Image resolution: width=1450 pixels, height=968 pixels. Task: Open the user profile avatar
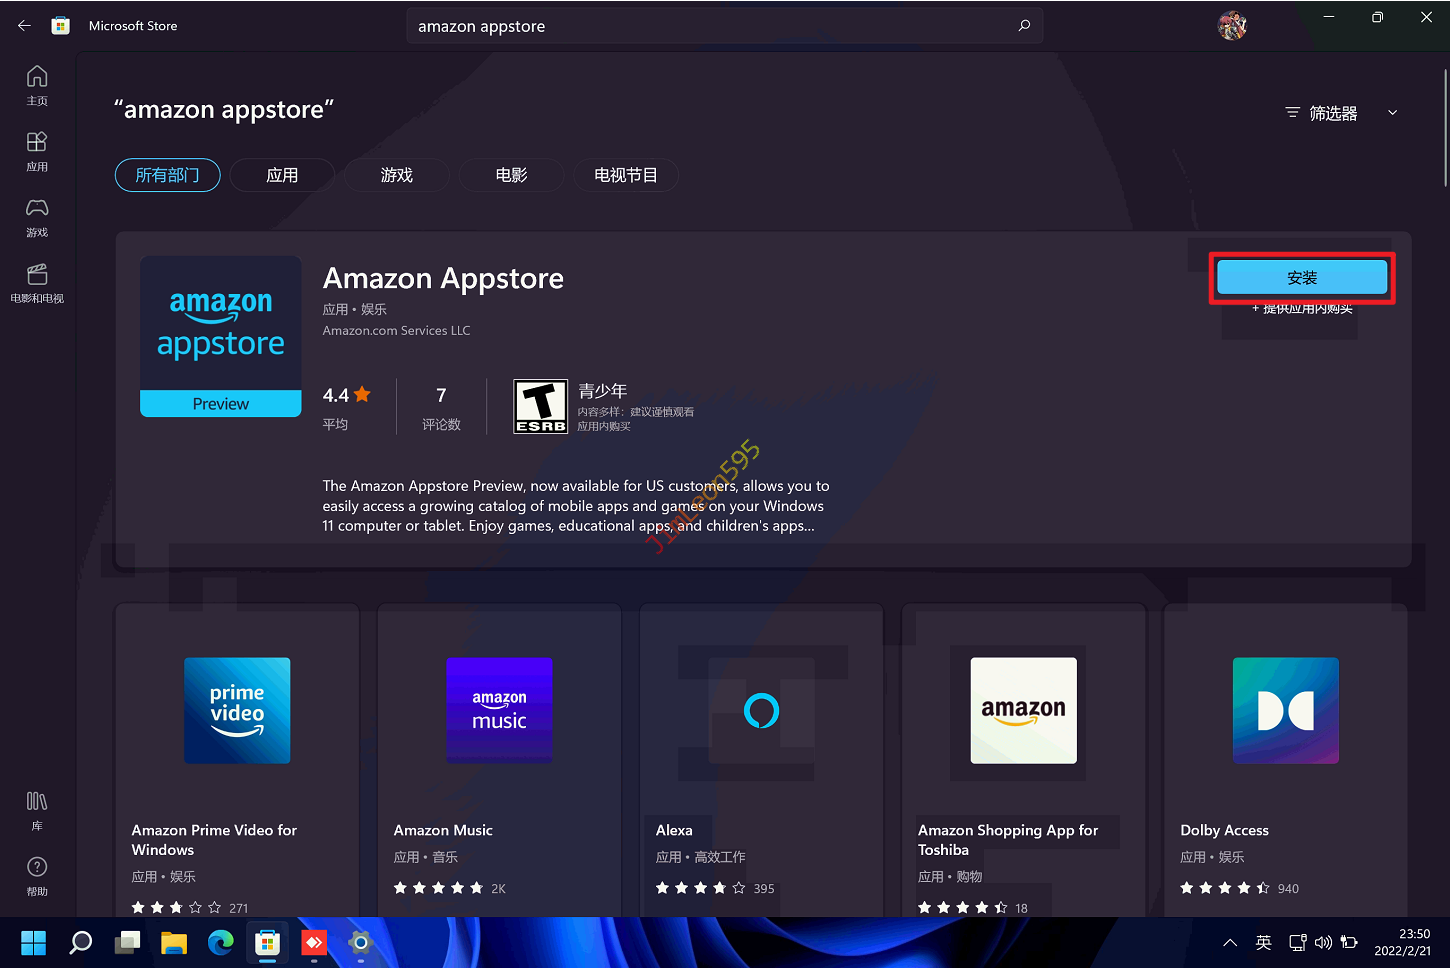click(1232, 26)
